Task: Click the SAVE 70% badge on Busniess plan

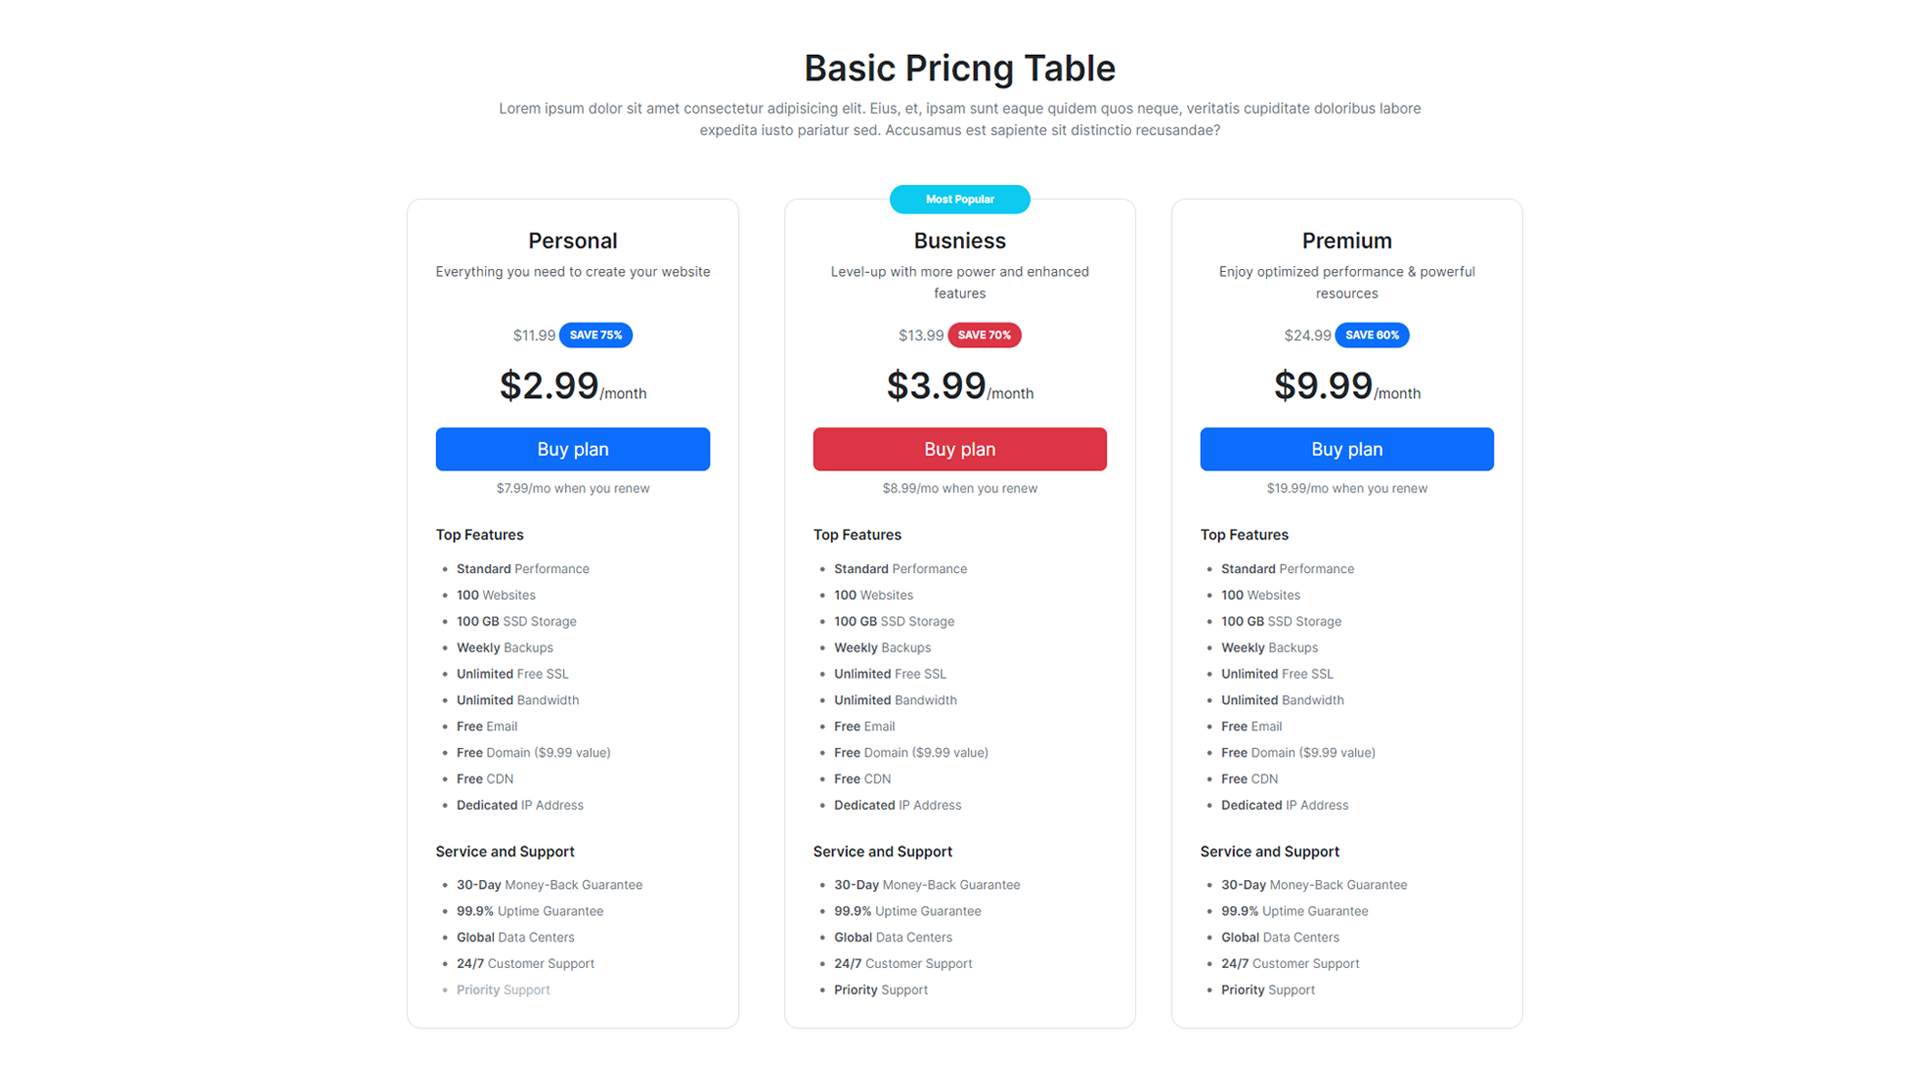Action: point(984,335)
